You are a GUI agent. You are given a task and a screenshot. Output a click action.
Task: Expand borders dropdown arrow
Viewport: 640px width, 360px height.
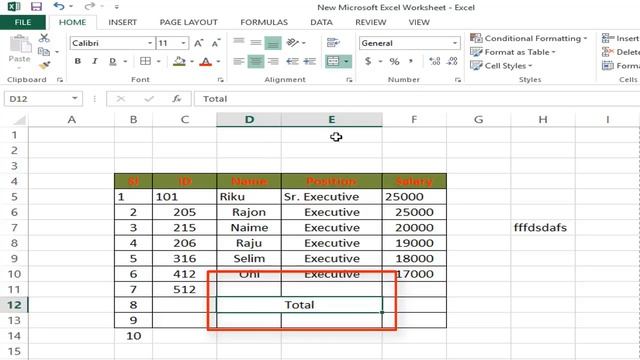click(158, 62)
